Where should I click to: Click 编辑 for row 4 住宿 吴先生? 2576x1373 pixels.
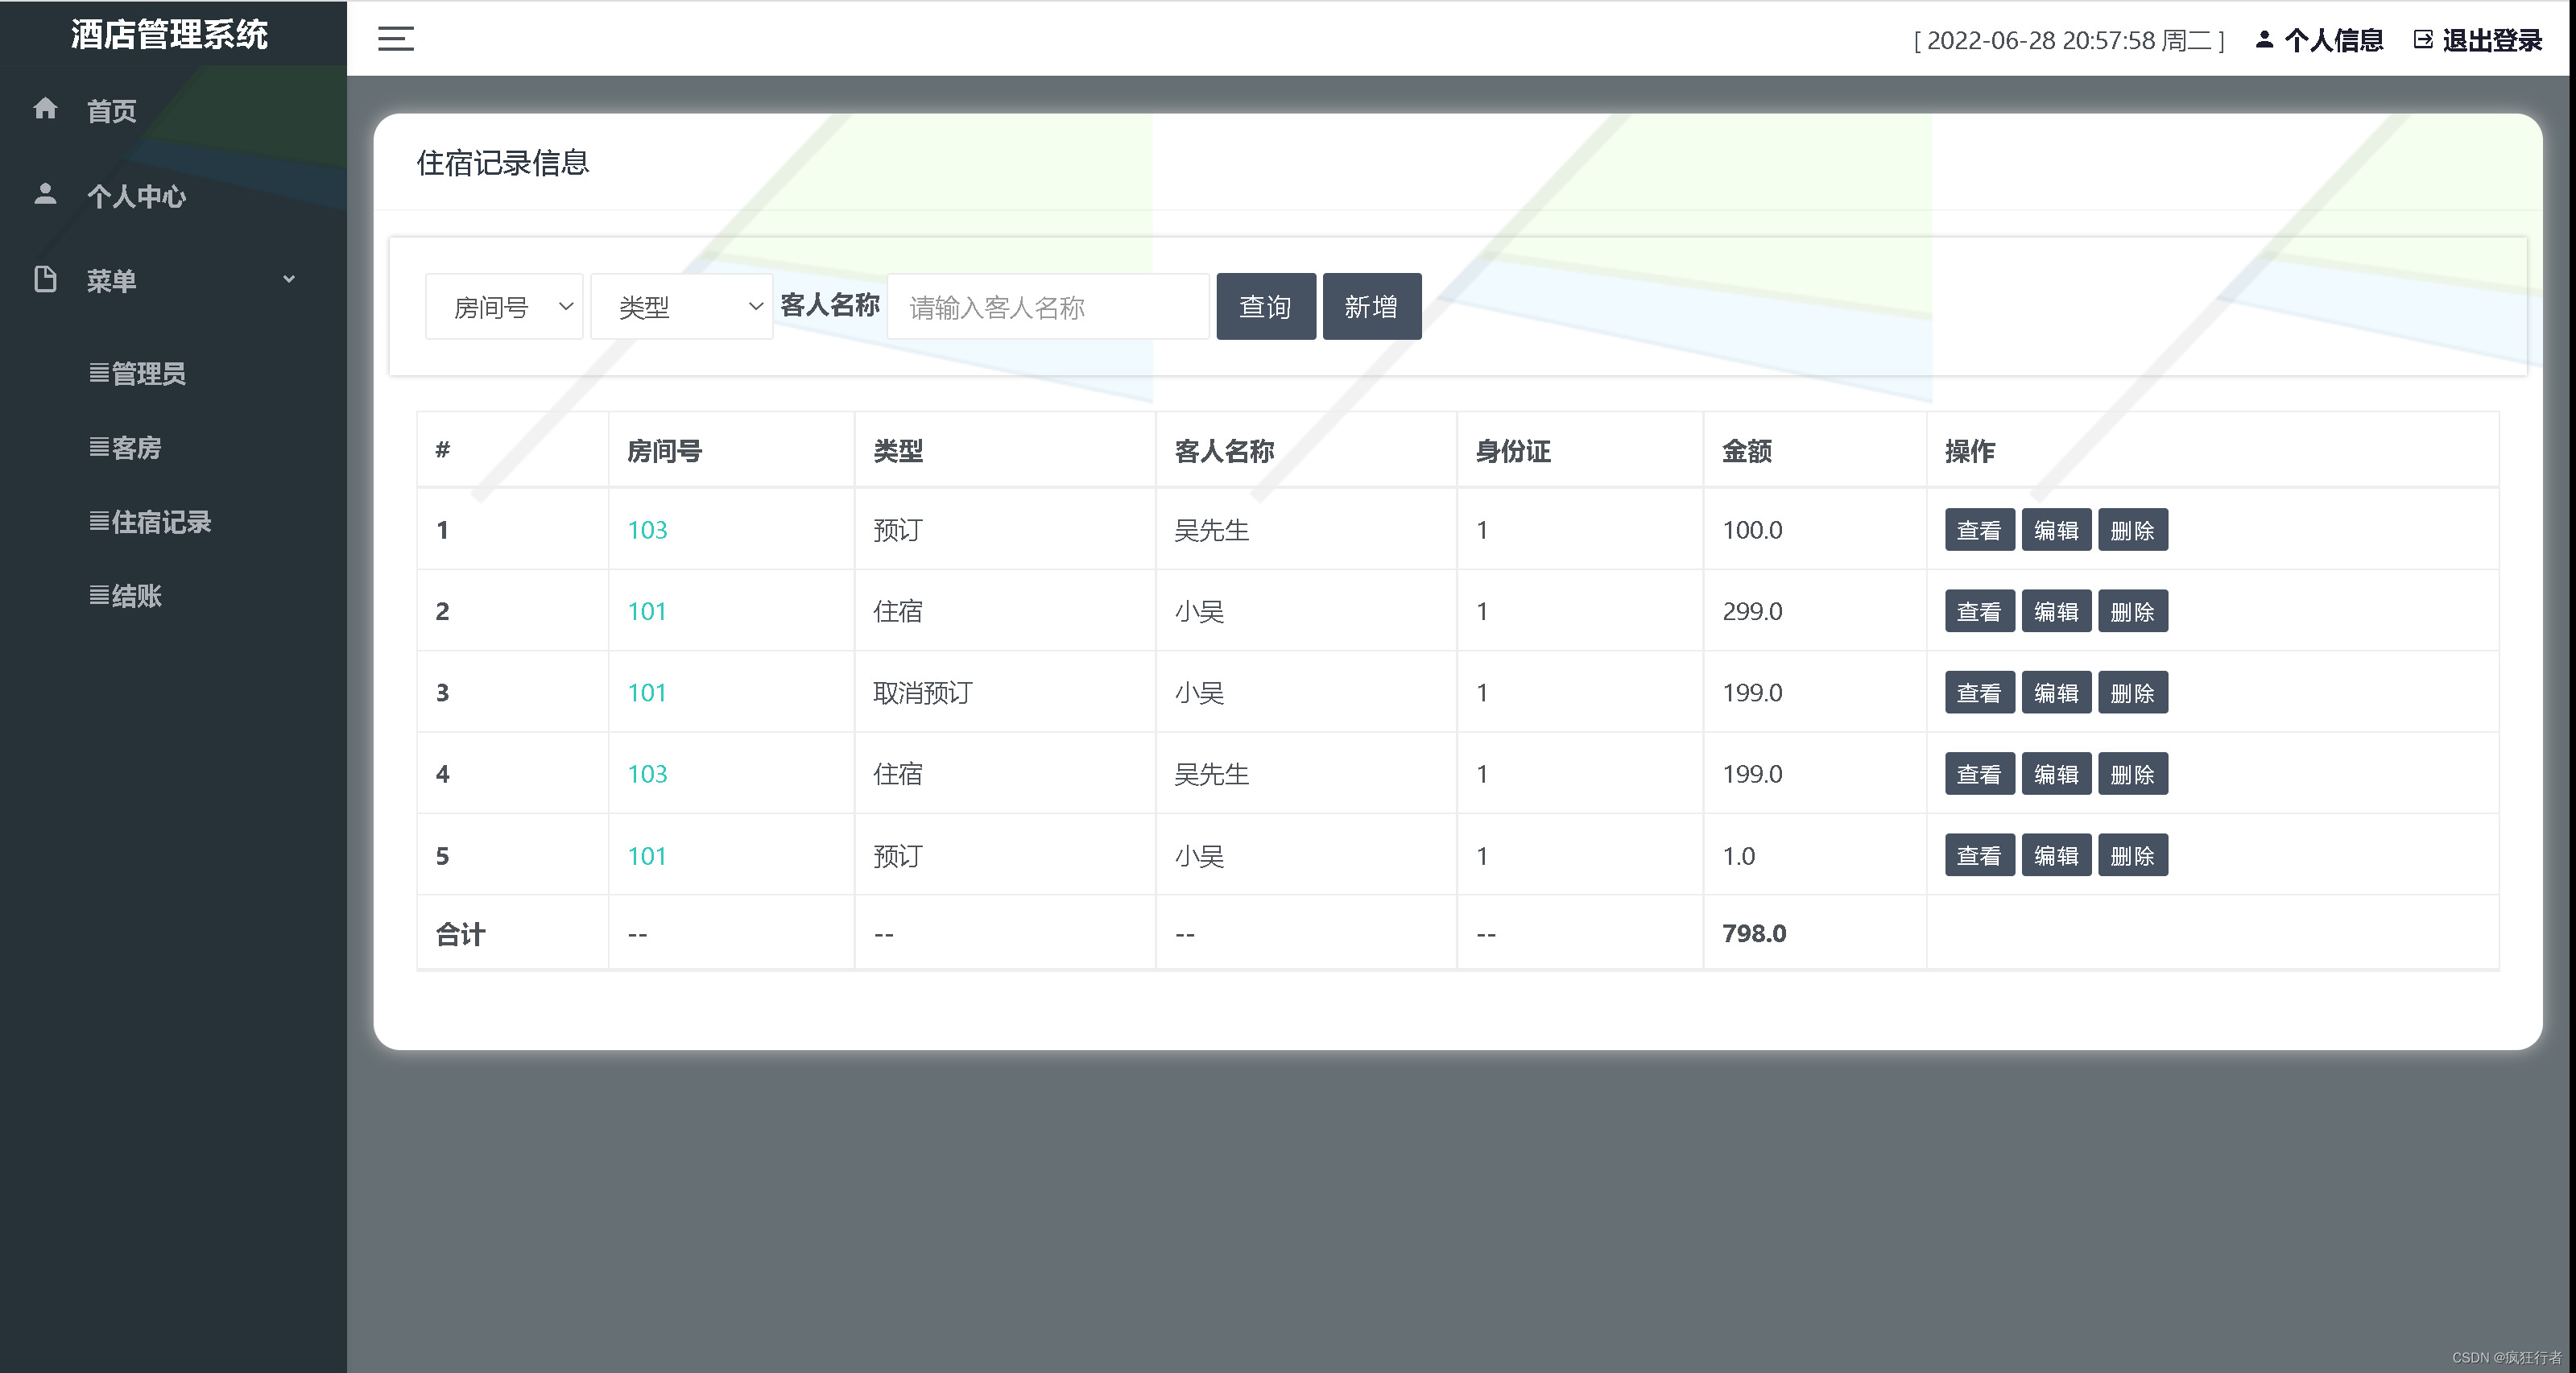(x=2056, y=774)
